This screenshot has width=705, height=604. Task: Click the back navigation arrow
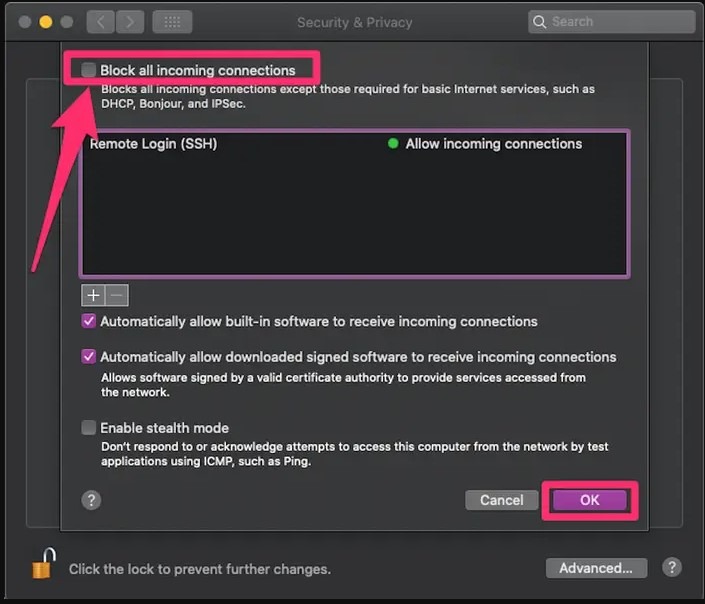[101, 21]
